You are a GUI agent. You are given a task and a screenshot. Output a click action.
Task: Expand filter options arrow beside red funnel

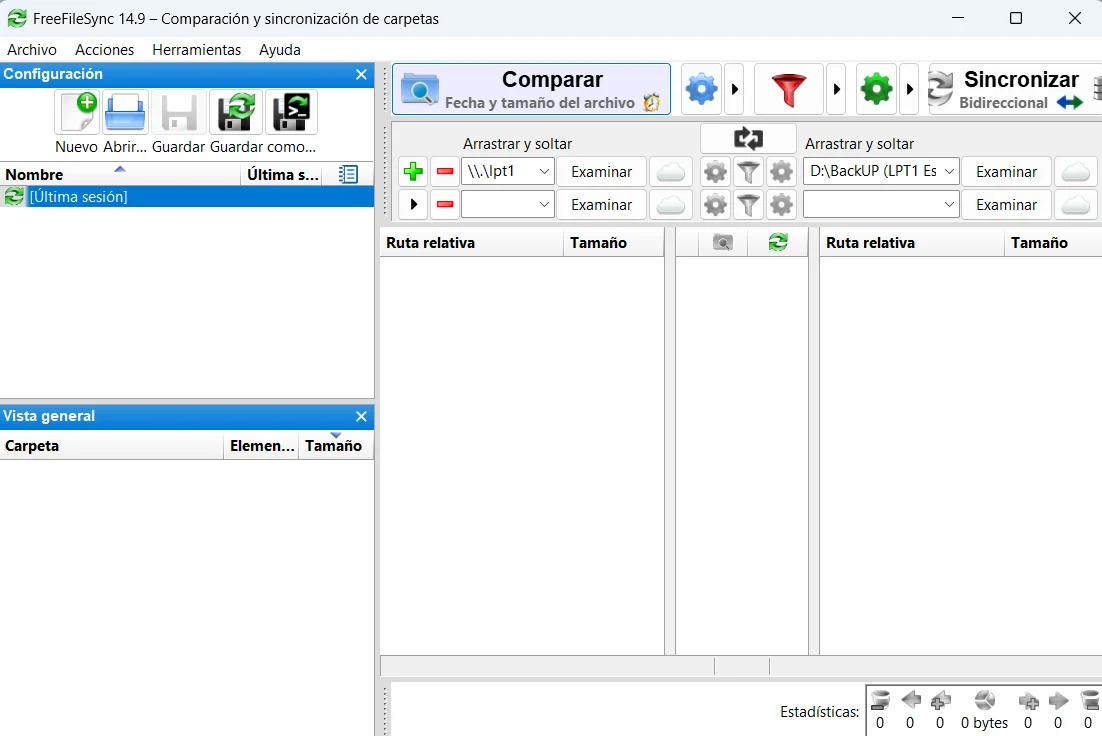coord(836,89)
